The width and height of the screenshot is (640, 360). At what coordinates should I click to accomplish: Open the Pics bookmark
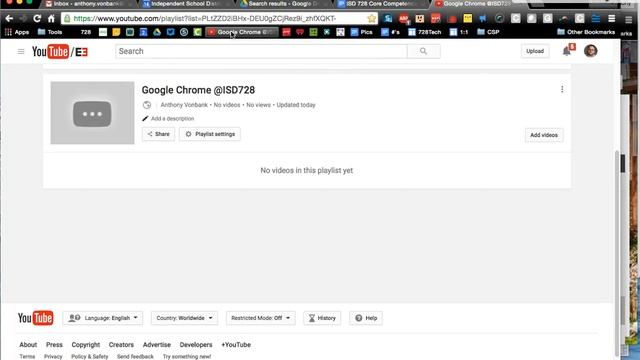point(362,32)
